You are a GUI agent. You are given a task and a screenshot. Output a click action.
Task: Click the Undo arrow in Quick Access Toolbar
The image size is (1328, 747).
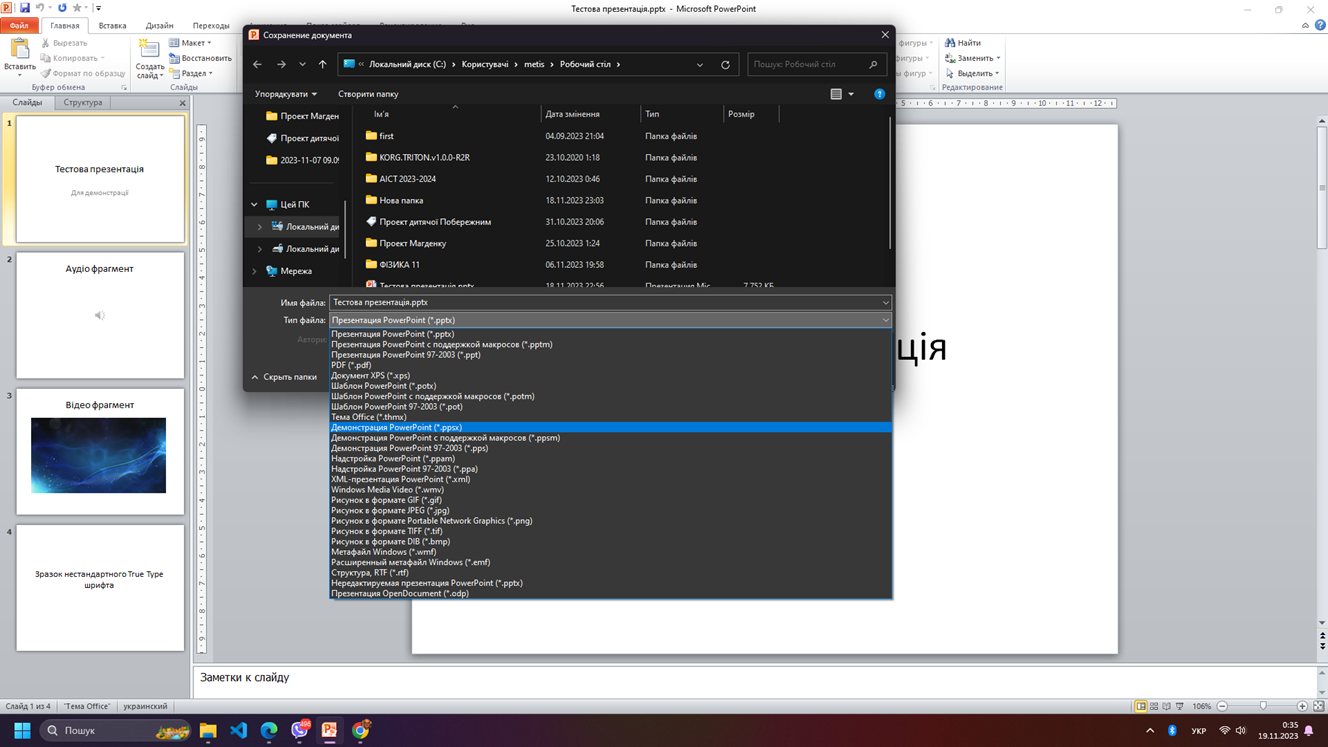click(x=40, y=8)
